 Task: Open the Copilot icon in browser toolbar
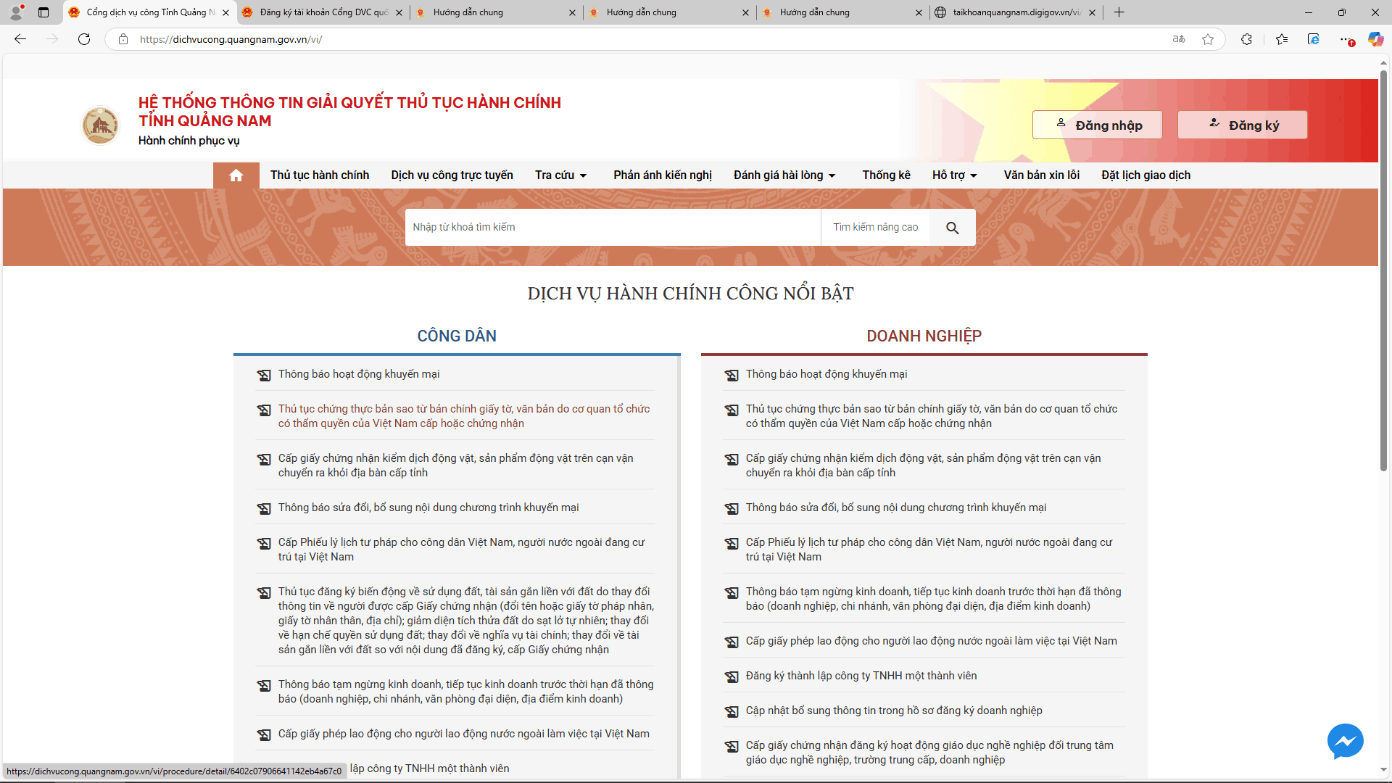click(x=1376, y=39)
